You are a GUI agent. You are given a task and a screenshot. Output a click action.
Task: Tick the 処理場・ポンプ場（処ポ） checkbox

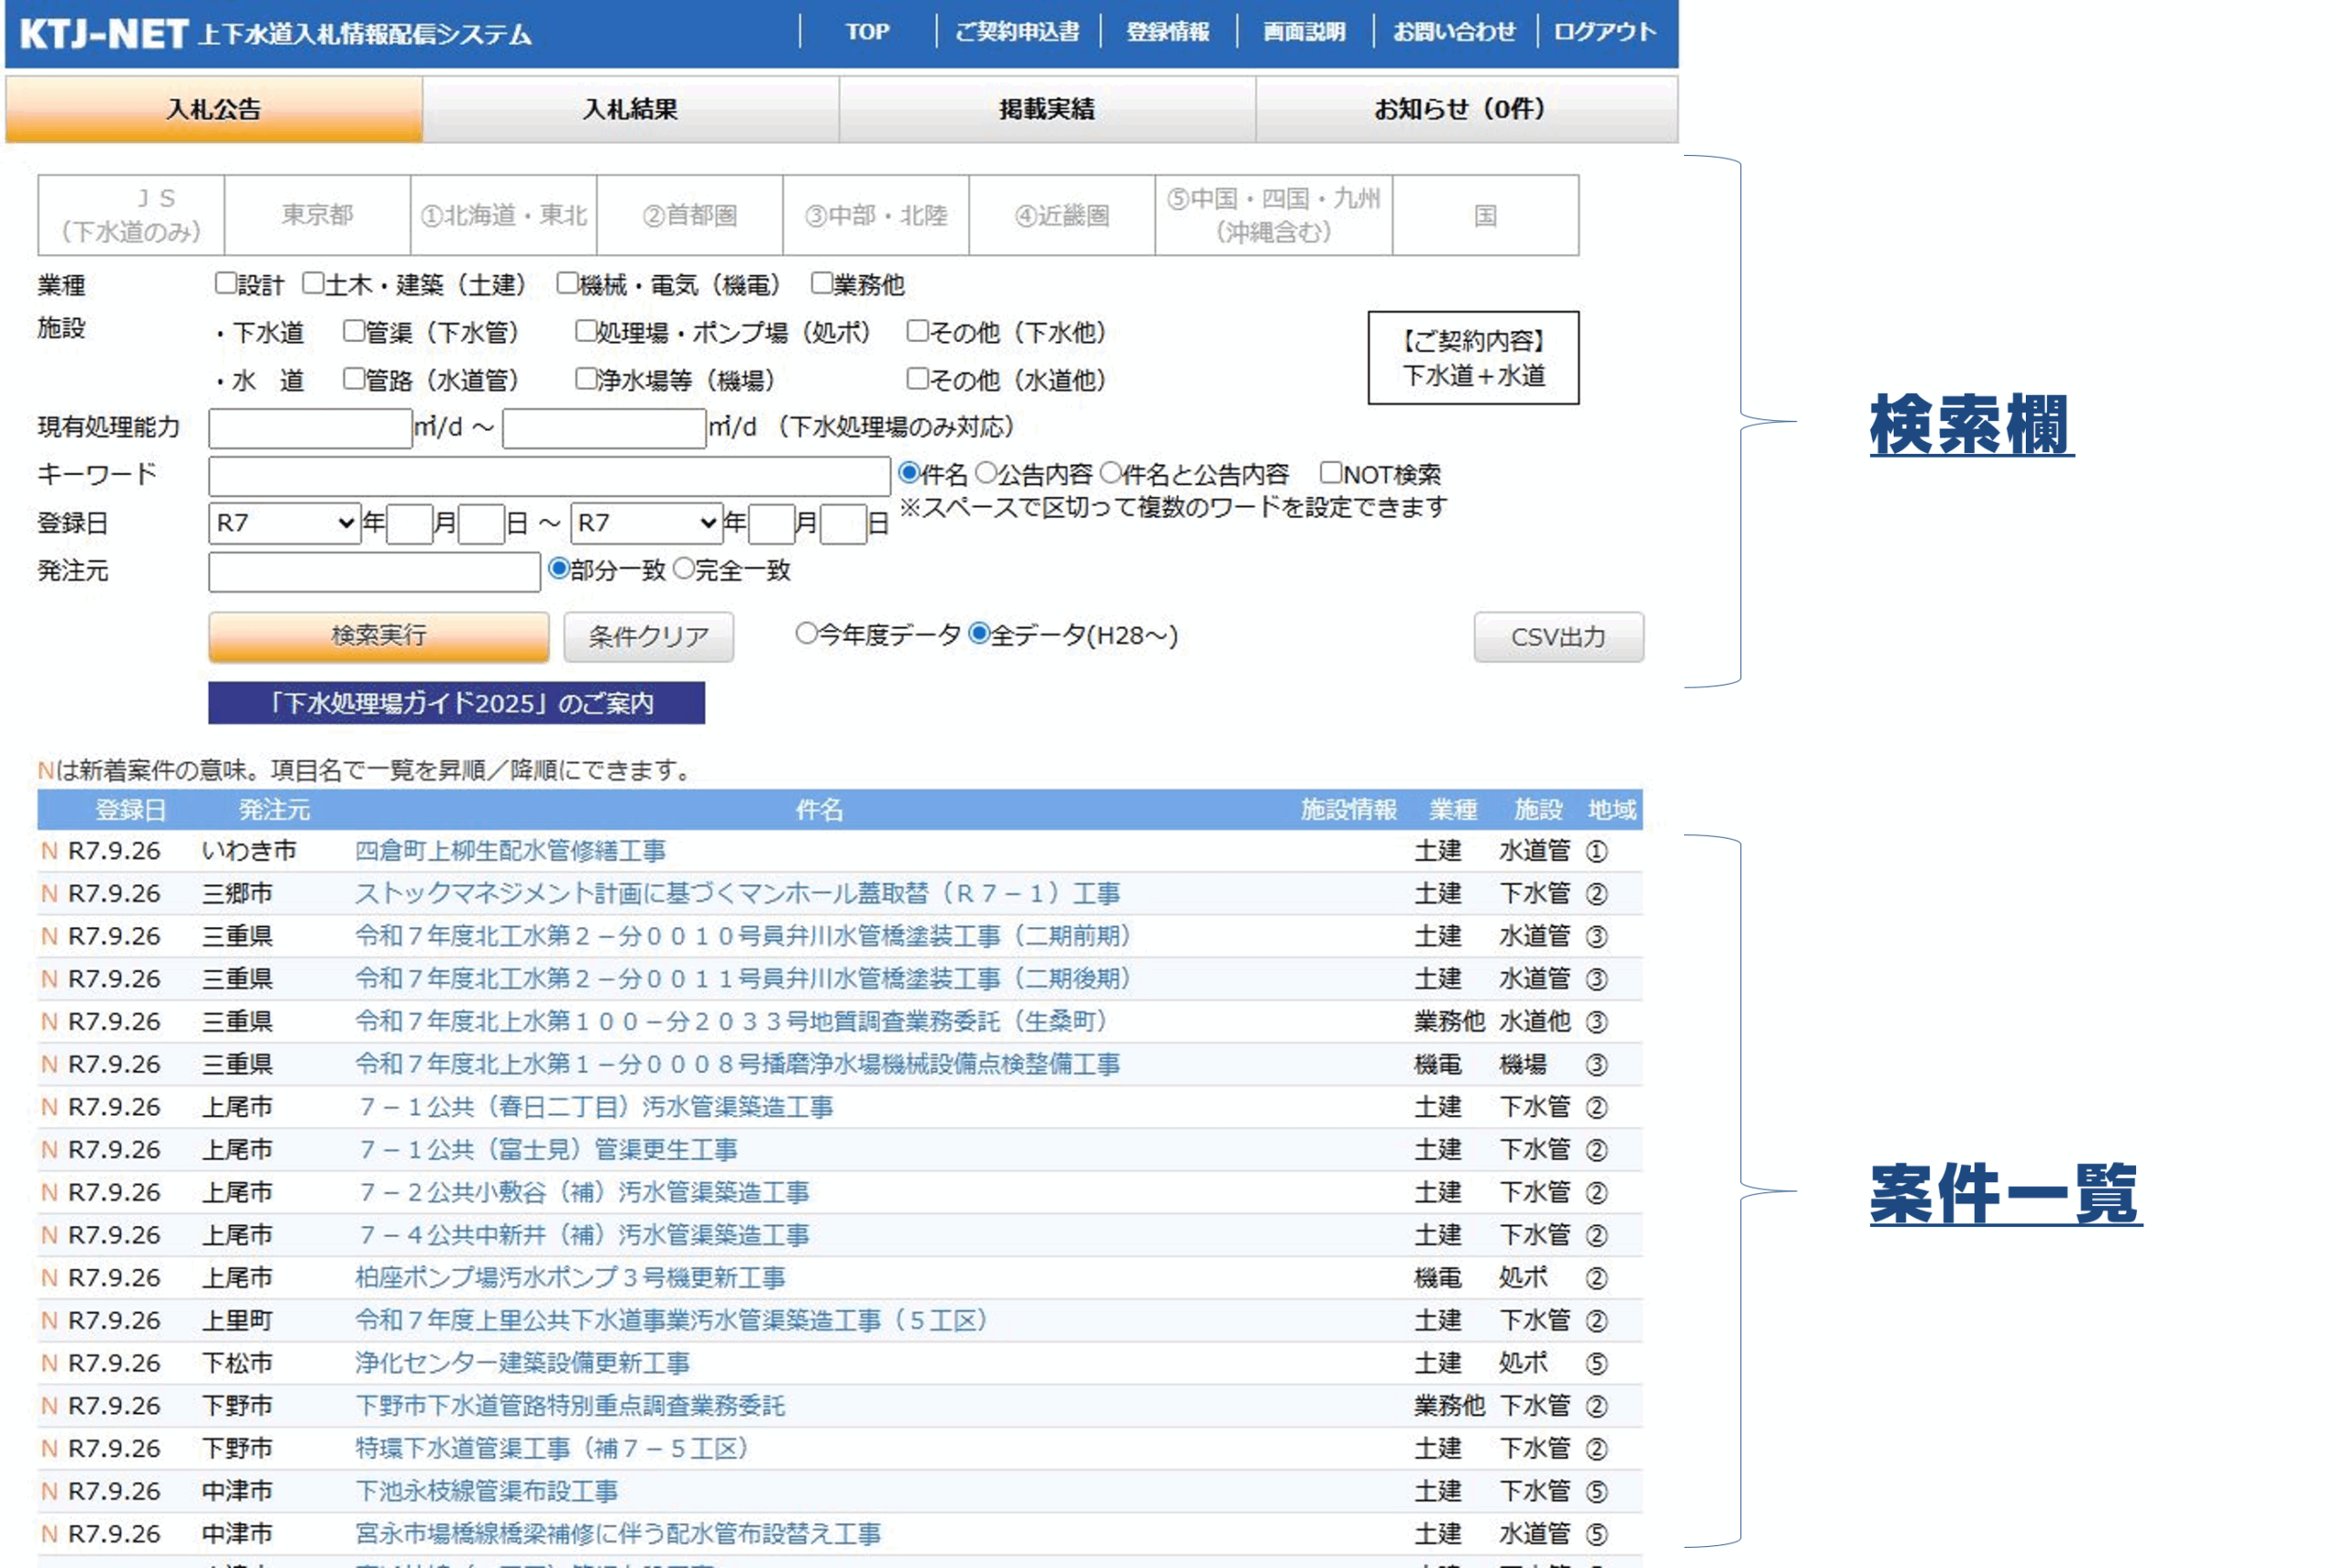[585, 331]
